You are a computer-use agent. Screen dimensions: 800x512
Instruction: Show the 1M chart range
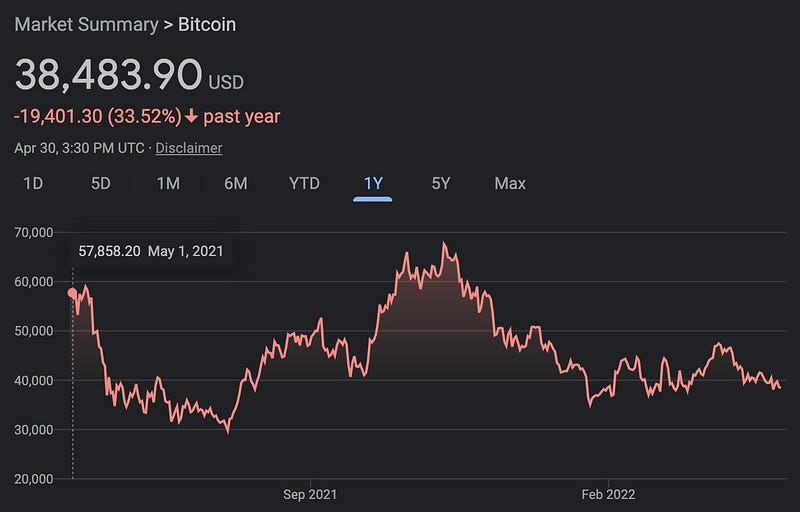[x=168, y=183]
